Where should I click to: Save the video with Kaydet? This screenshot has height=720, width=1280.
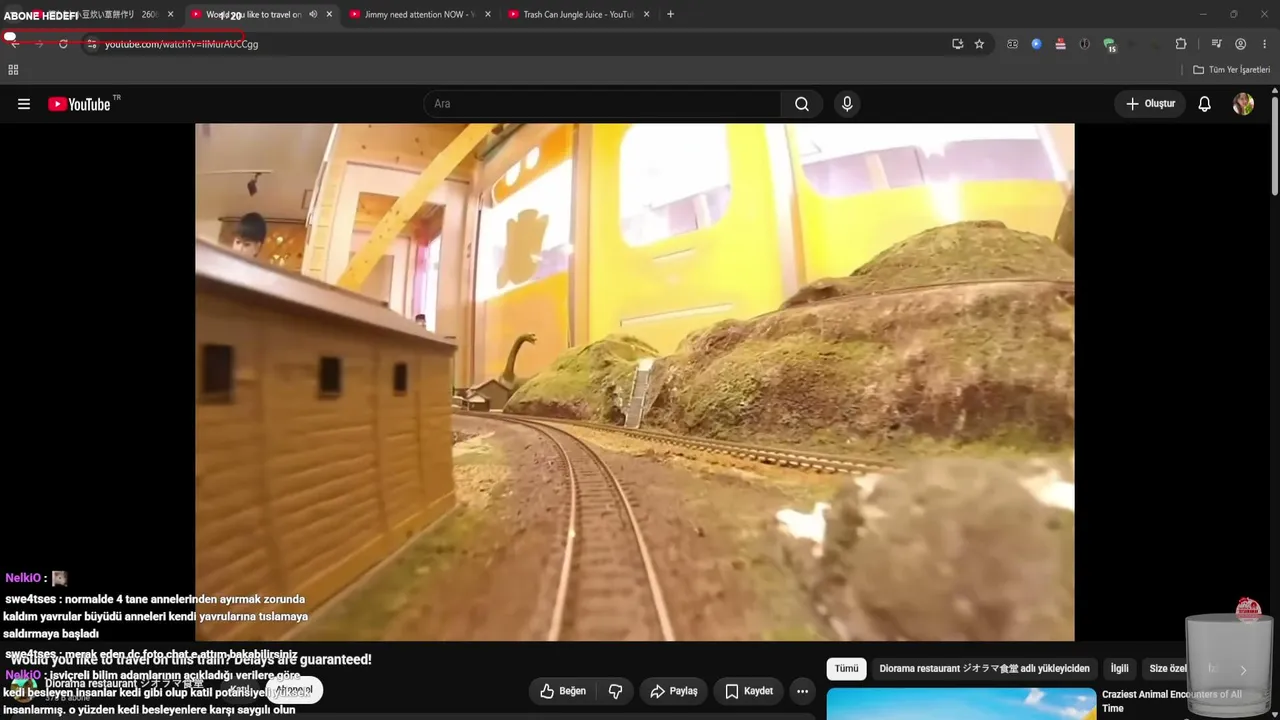(749, 691)
